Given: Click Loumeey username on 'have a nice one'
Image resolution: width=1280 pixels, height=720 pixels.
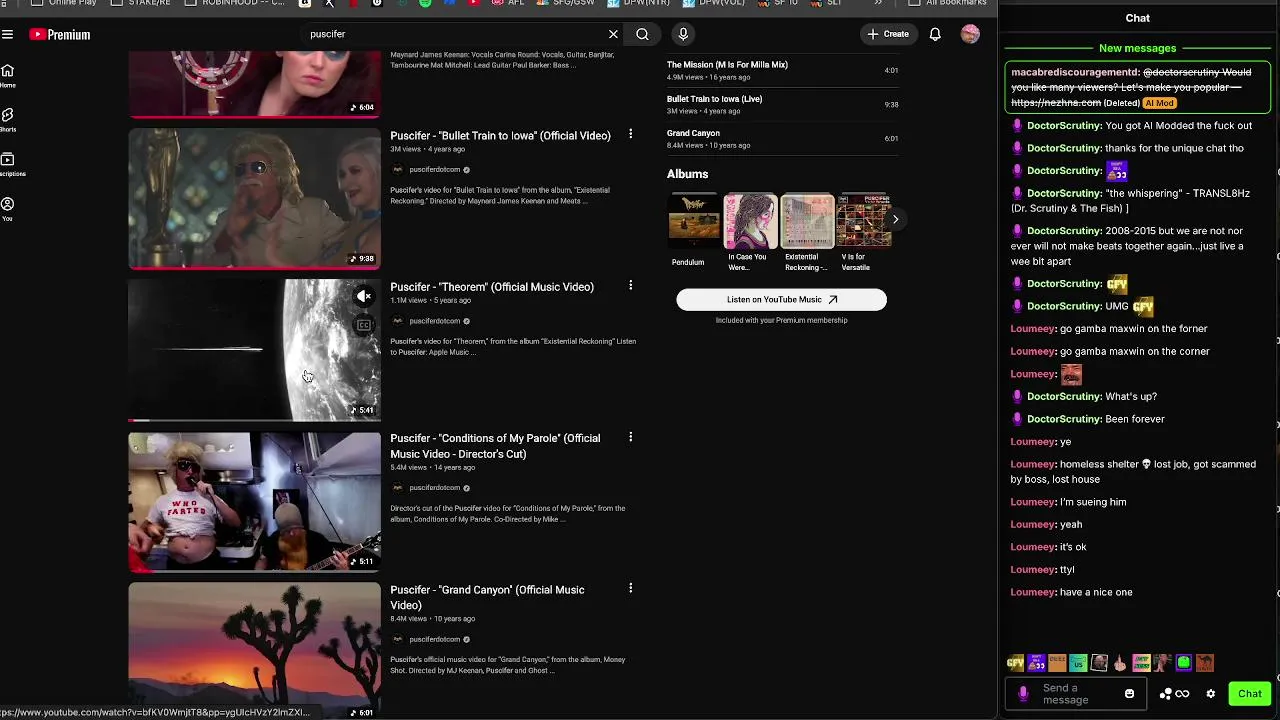Looking at the screenshot, I should pyautogui.click(x=1033, y=592).
